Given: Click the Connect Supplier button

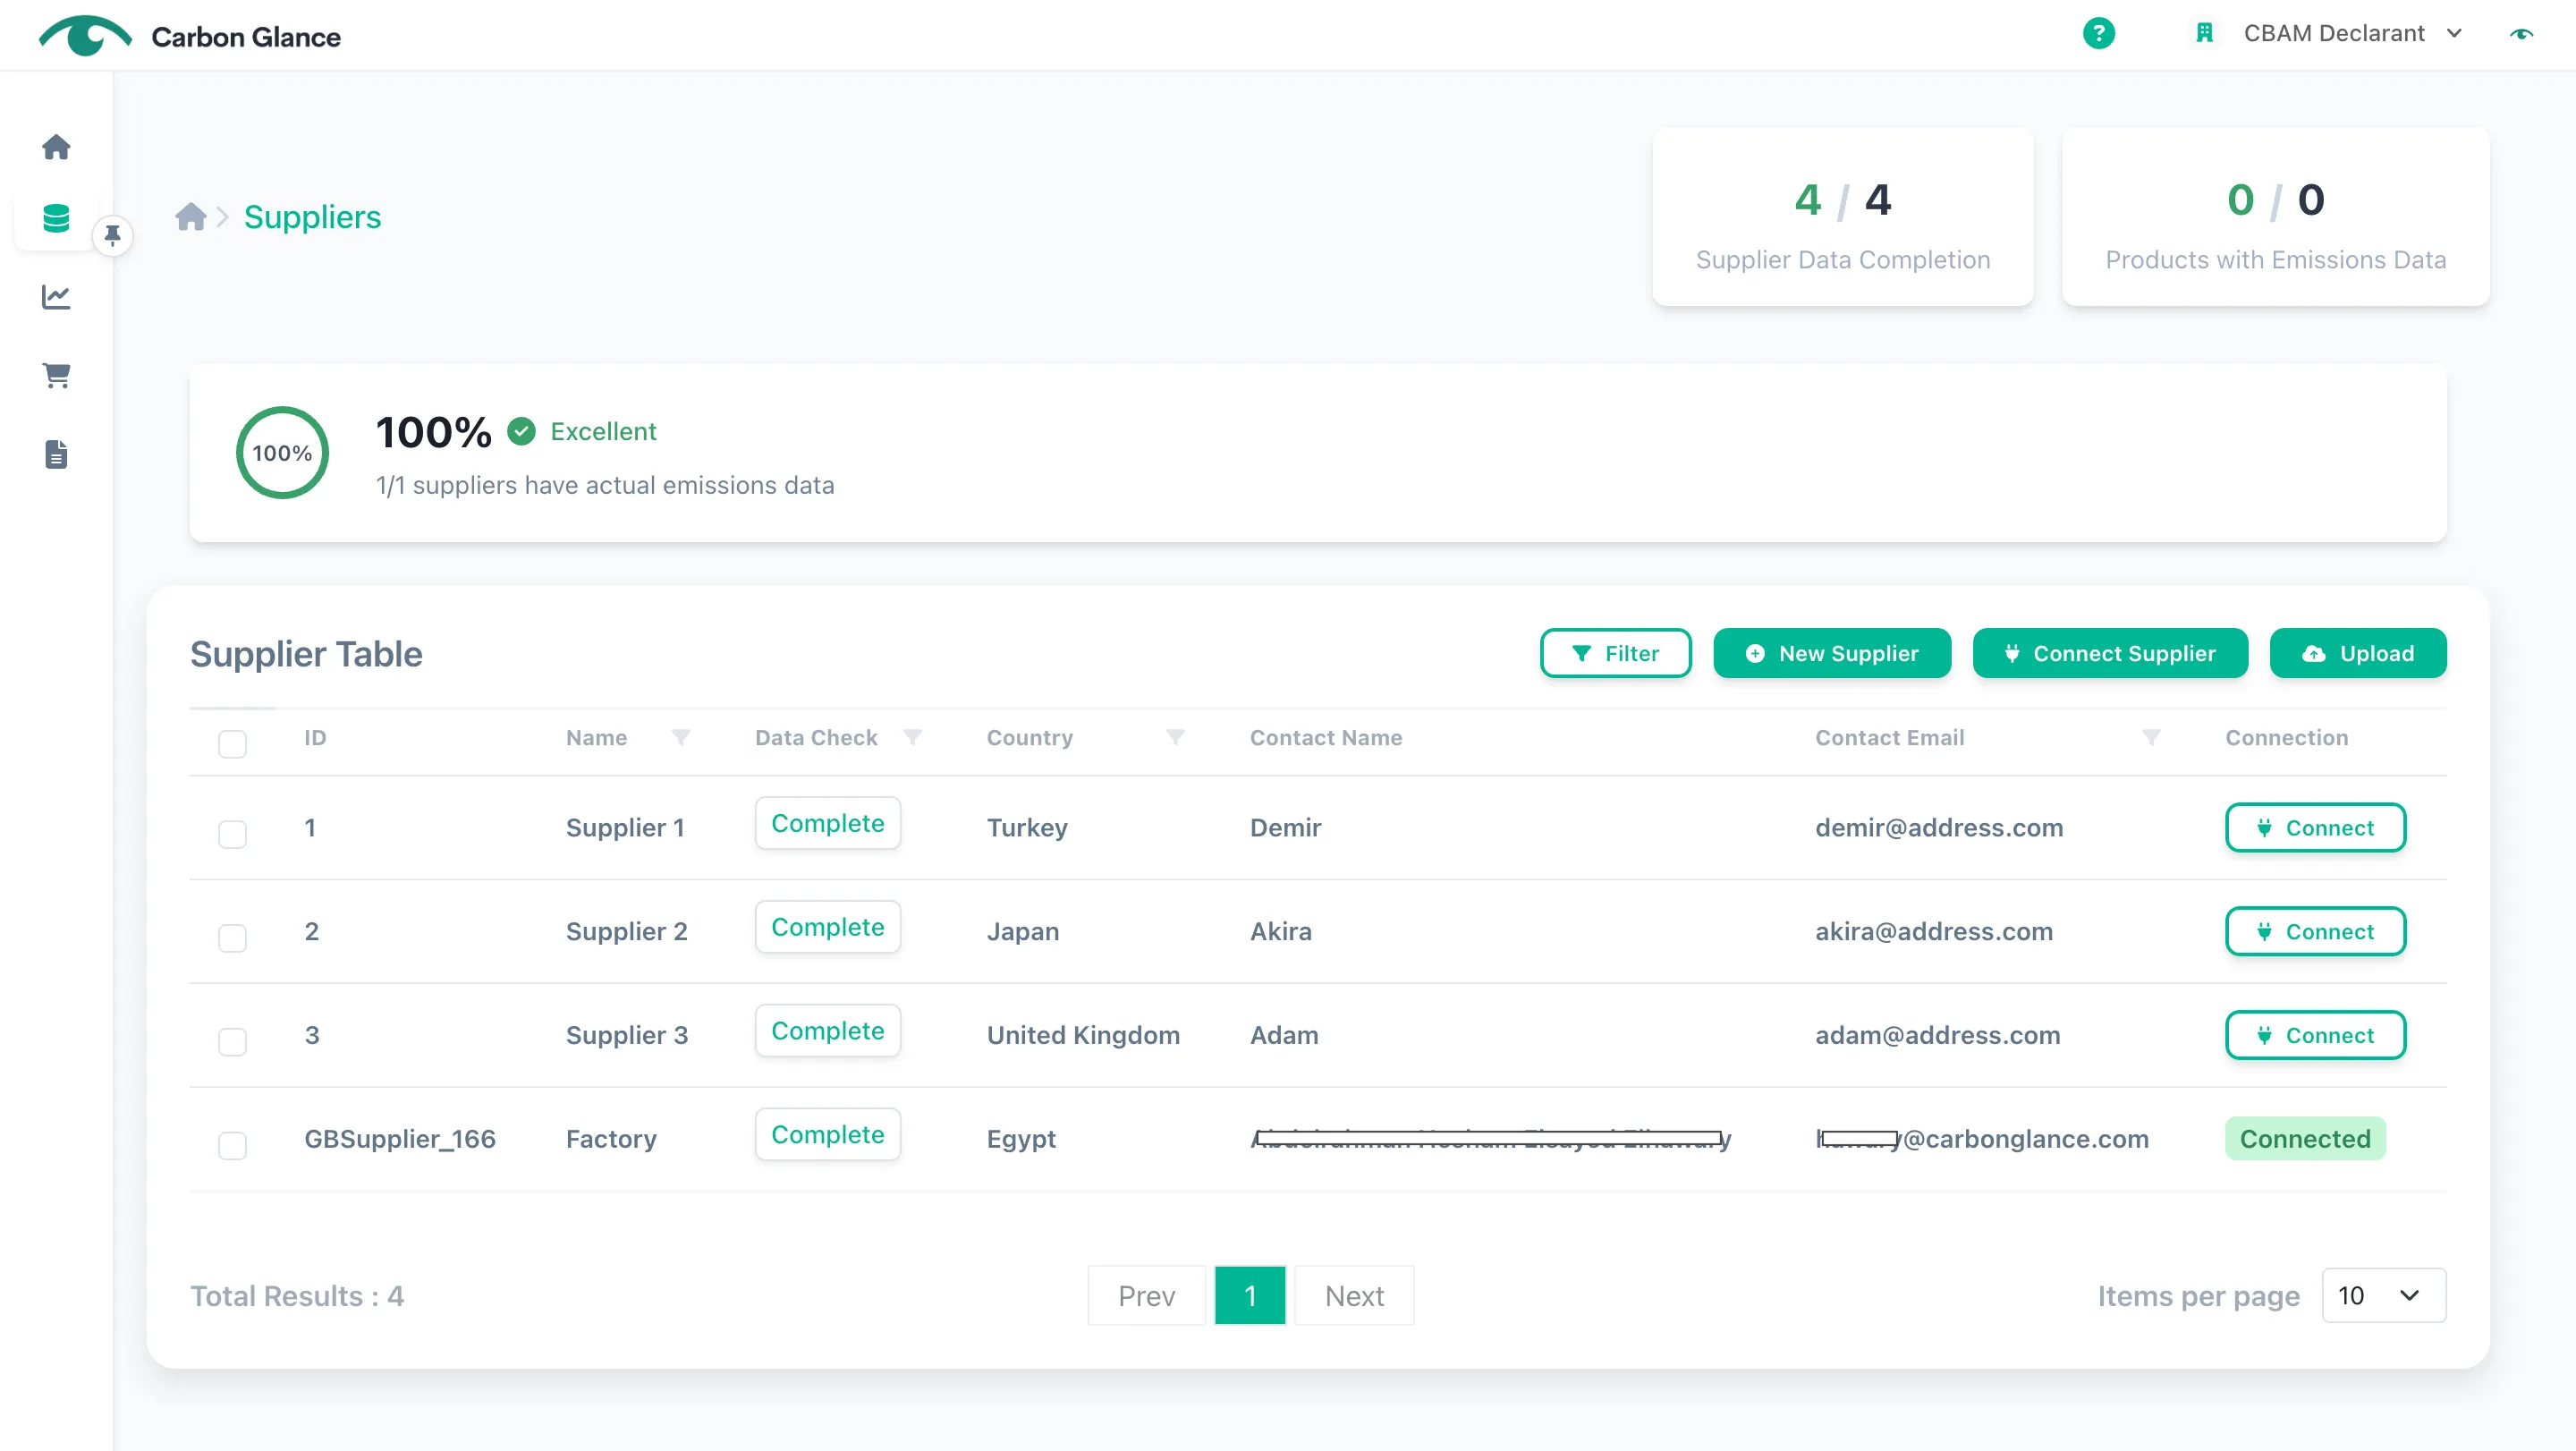Looking at the screenshot, I should point(2110,653).
